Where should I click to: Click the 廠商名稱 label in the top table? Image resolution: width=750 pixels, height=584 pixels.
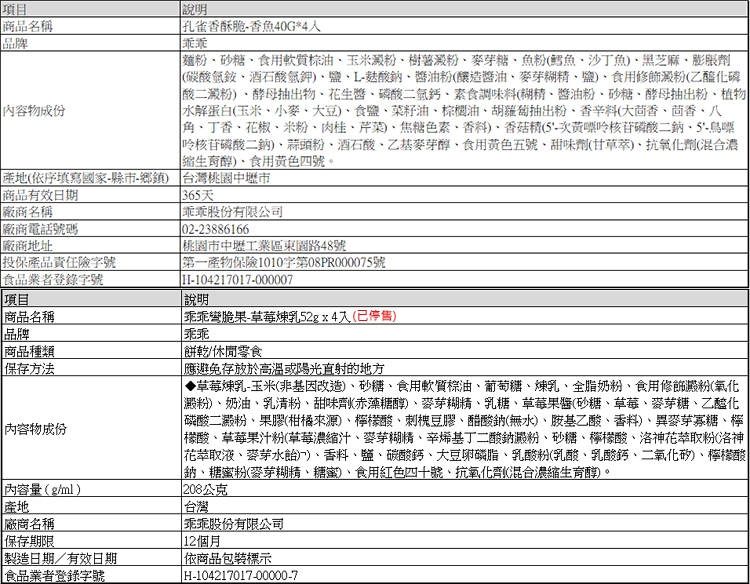[x=27, y=212]
